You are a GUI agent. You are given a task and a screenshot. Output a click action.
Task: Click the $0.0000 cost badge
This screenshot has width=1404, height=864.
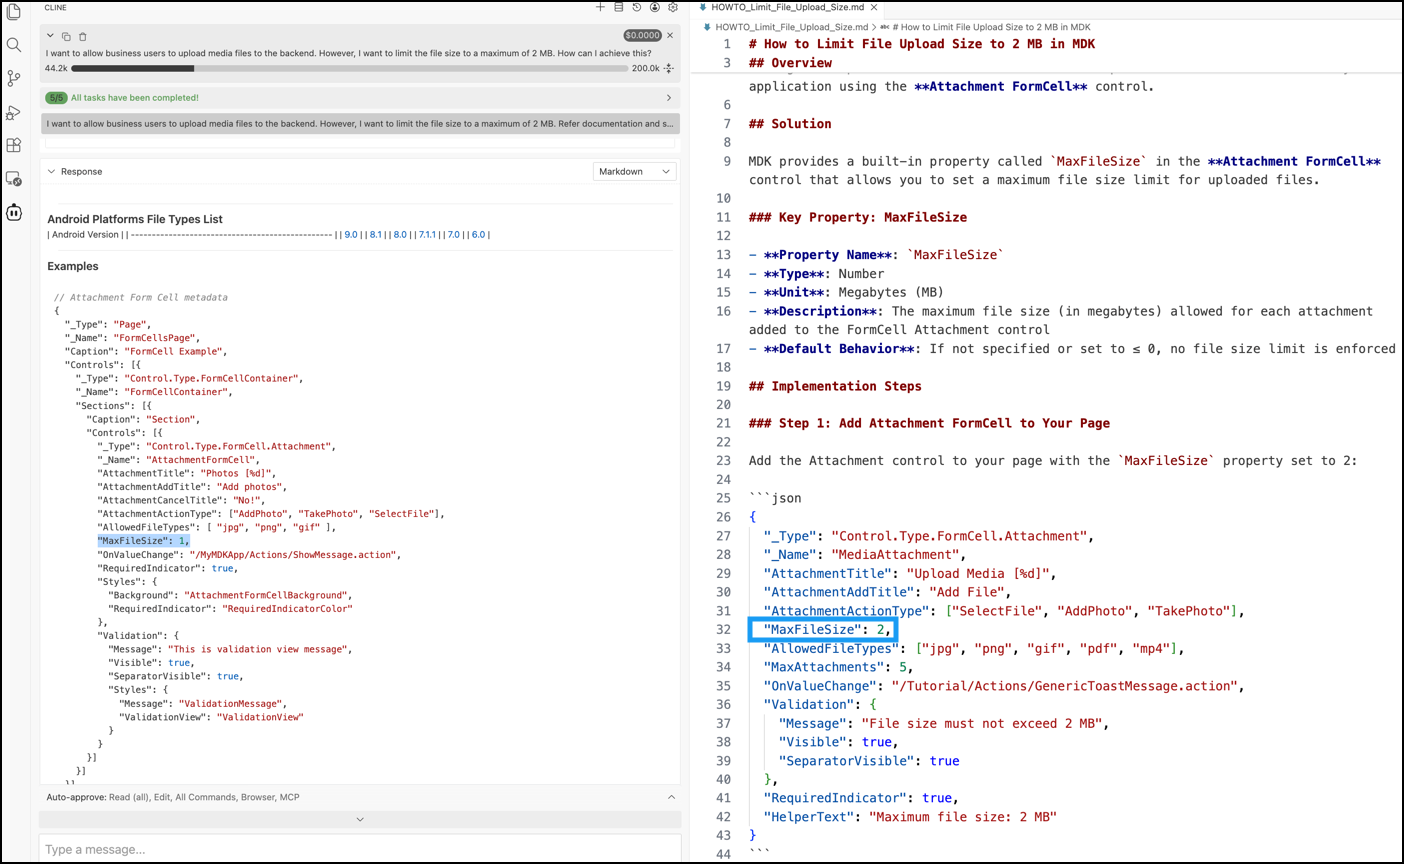tap(642, 36)
